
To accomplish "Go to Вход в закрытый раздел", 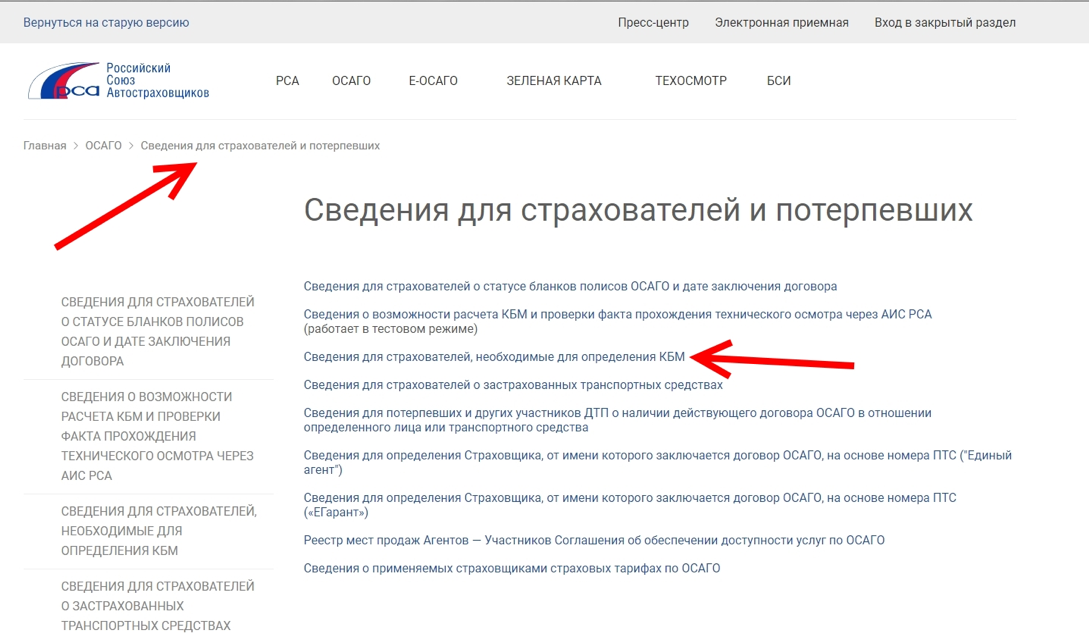I will tap(945, 22).
